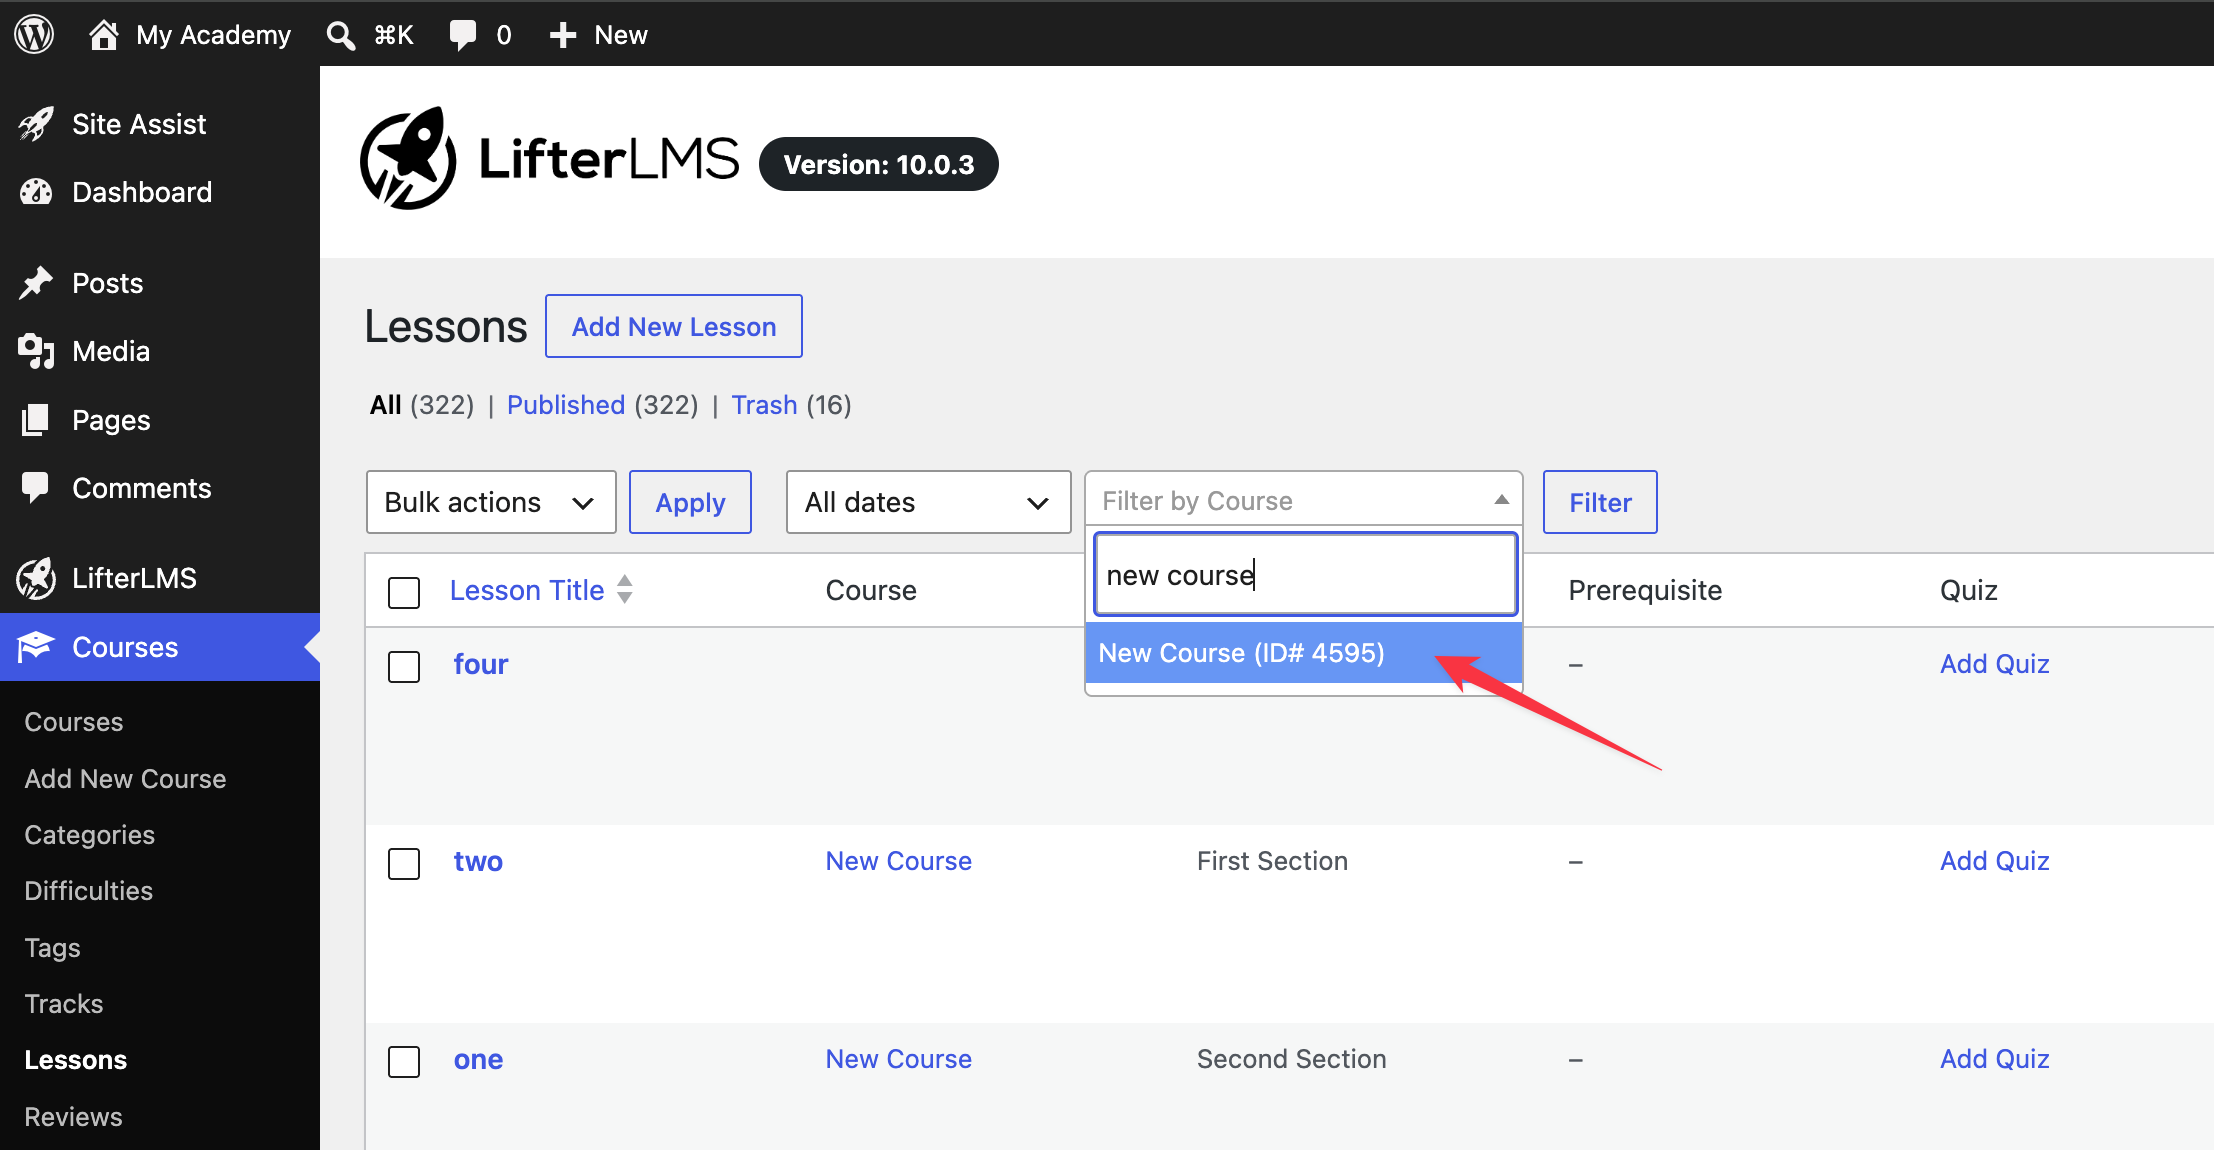This screenshot has height=1150, width=2214.
Task: Click the WordPress logo icon
Action: 34,34
